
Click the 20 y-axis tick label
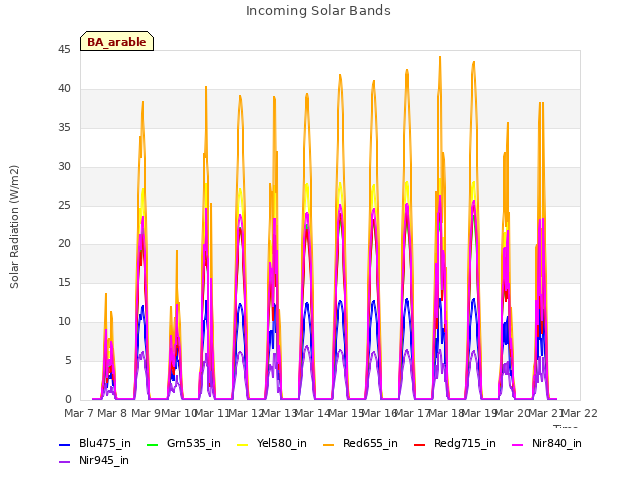(x=64, y=244)
